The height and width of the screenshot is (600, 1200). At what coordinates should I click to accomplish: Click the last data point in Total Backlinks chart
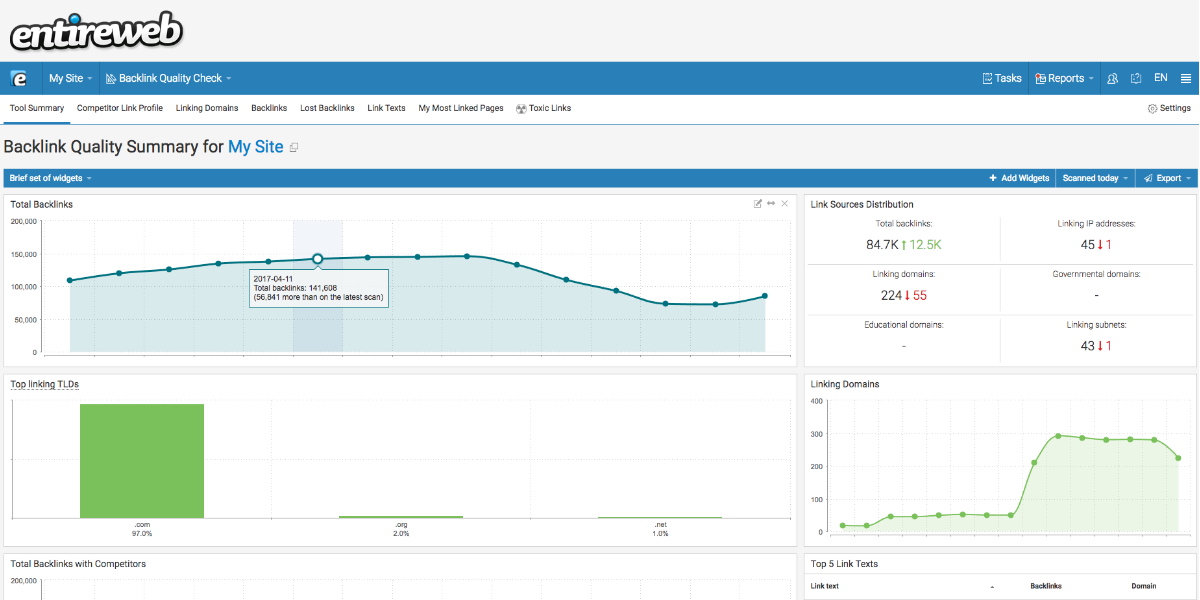click(x=765, y=296)
